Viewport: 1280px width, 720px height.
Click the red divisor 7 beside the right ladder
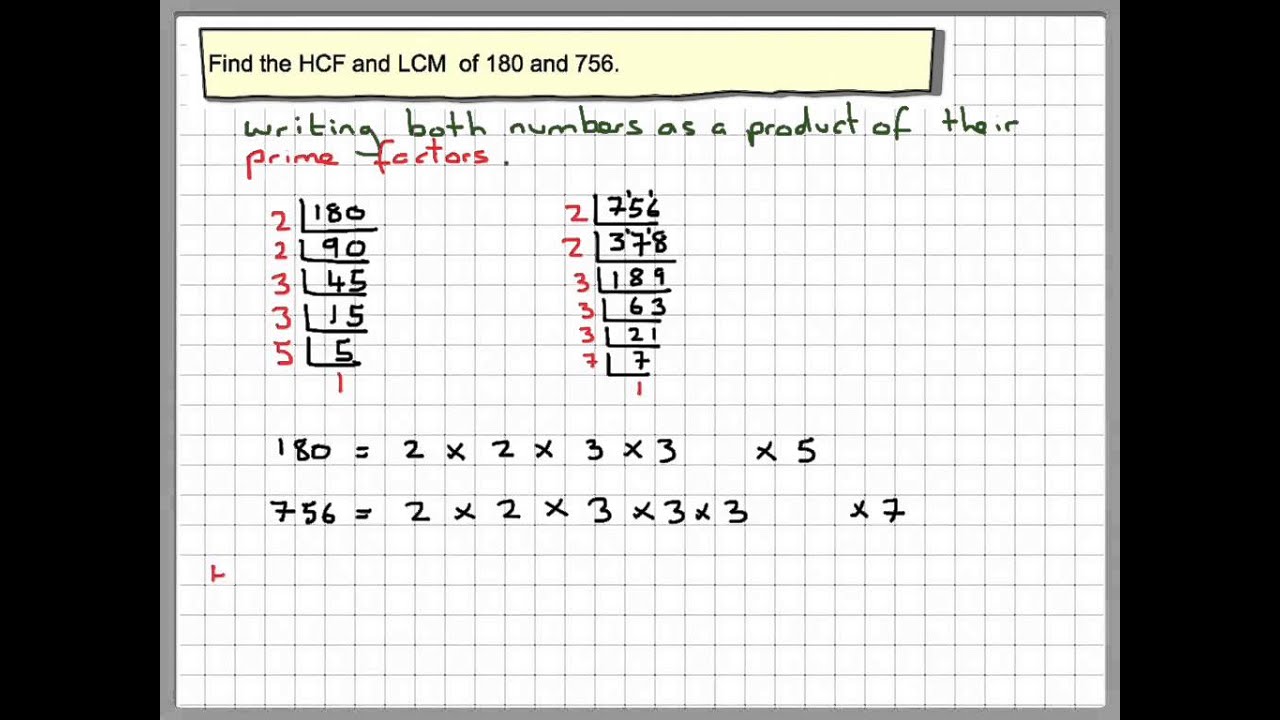[x=592, y=359]
